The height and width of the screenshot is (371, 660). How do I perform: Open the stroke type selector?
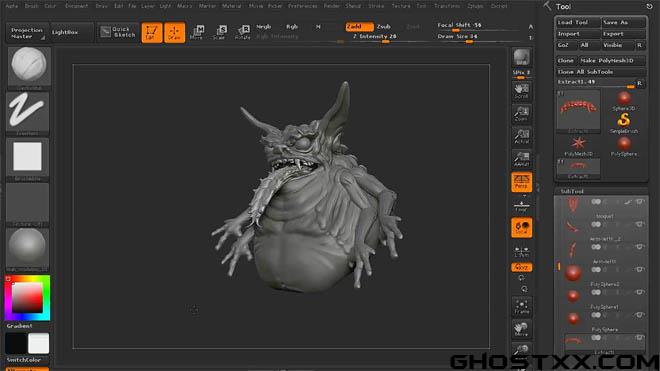27,112
